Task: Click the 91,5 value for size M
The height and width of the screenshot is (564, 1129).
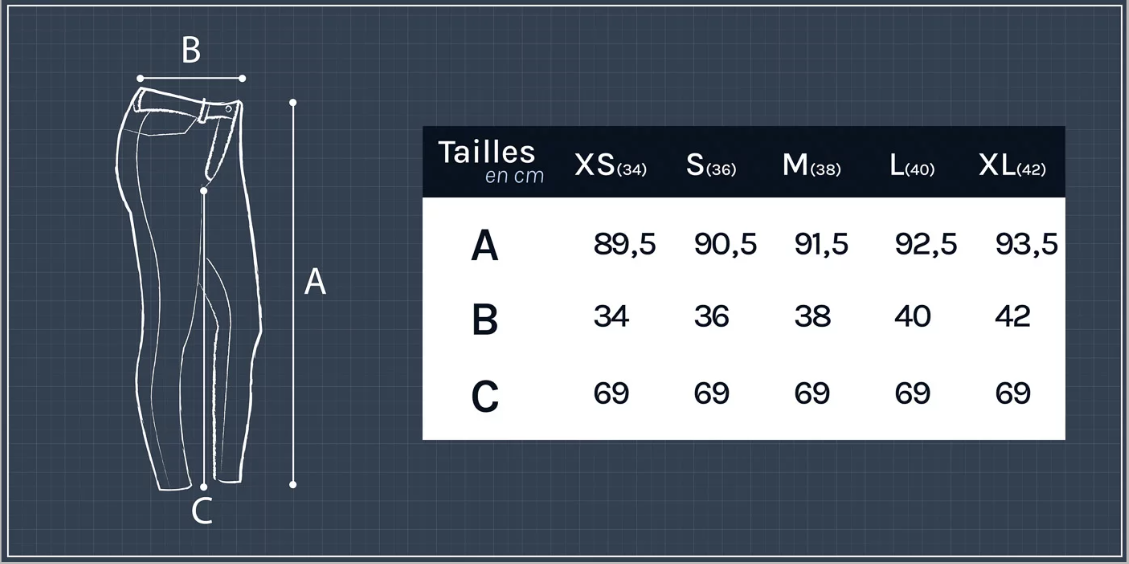Action: 822,245
